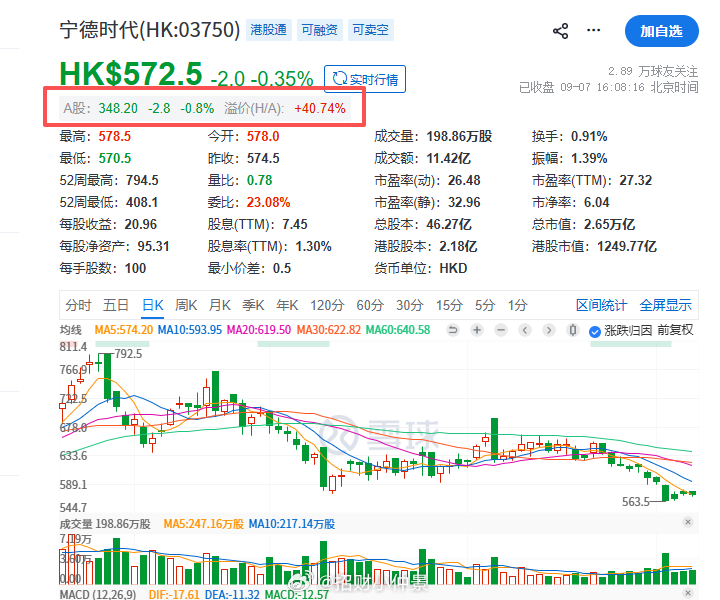
Task: Open the three-dot more options menu
Action: click(x=593, y=30)
